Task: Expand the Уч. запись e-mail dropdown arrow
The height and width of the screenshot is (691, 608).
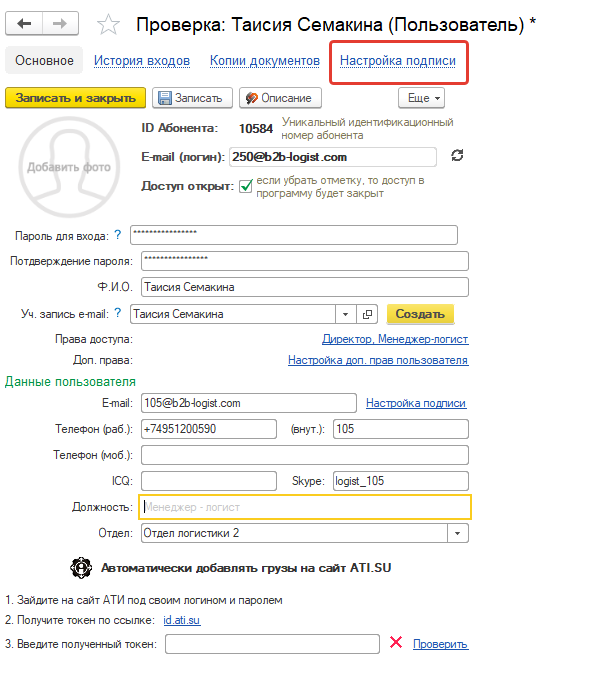Action: click(345, 314)
